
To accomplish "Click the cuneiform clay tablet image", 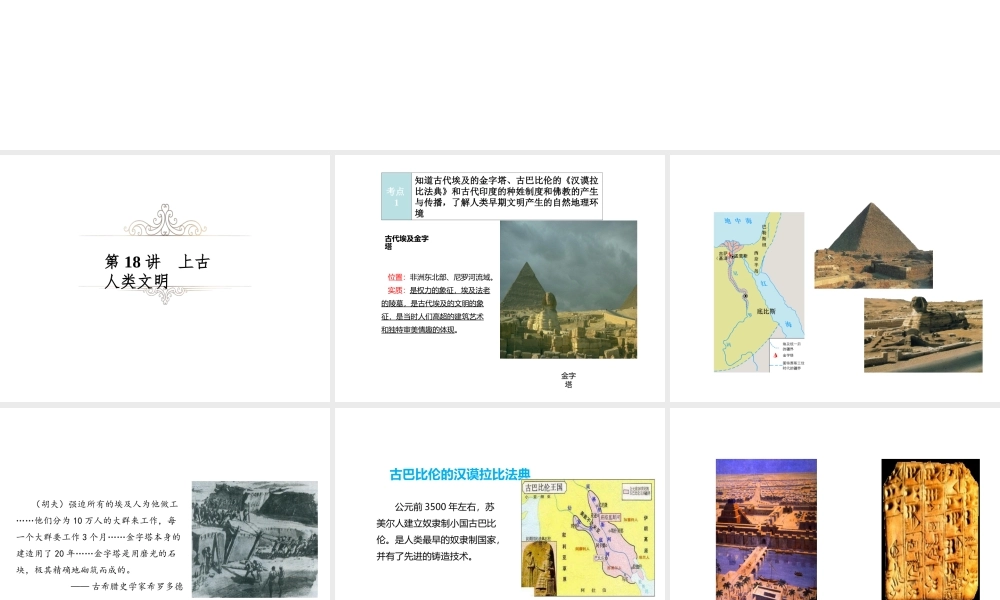I will [930, 529].
